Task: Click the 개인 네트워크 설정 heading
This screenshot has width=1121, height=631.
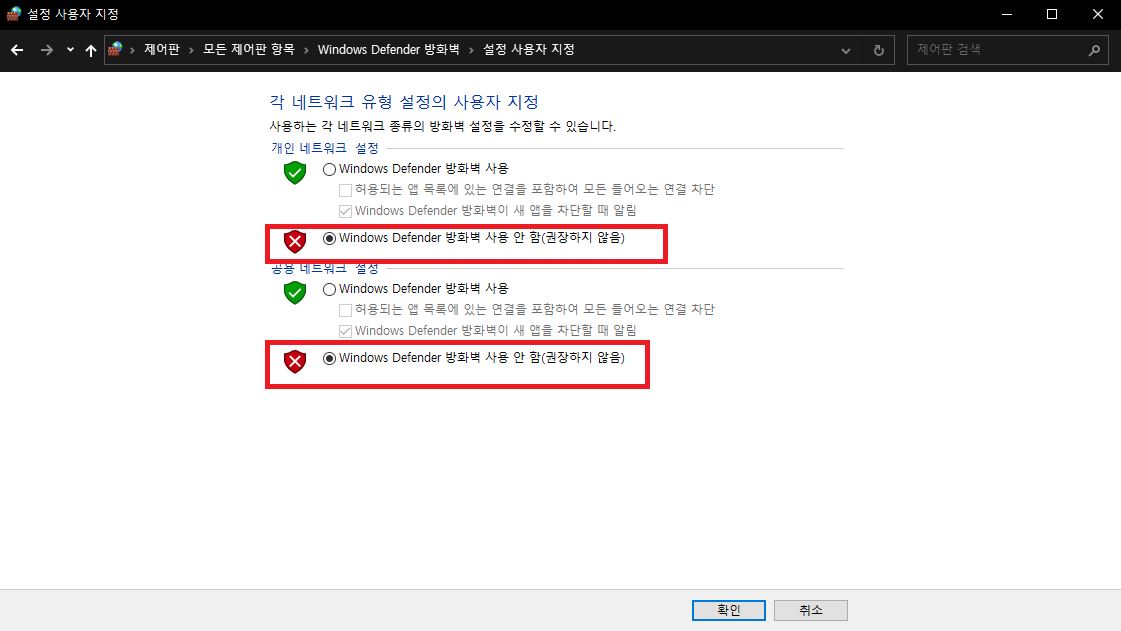Action: [325, 148]
